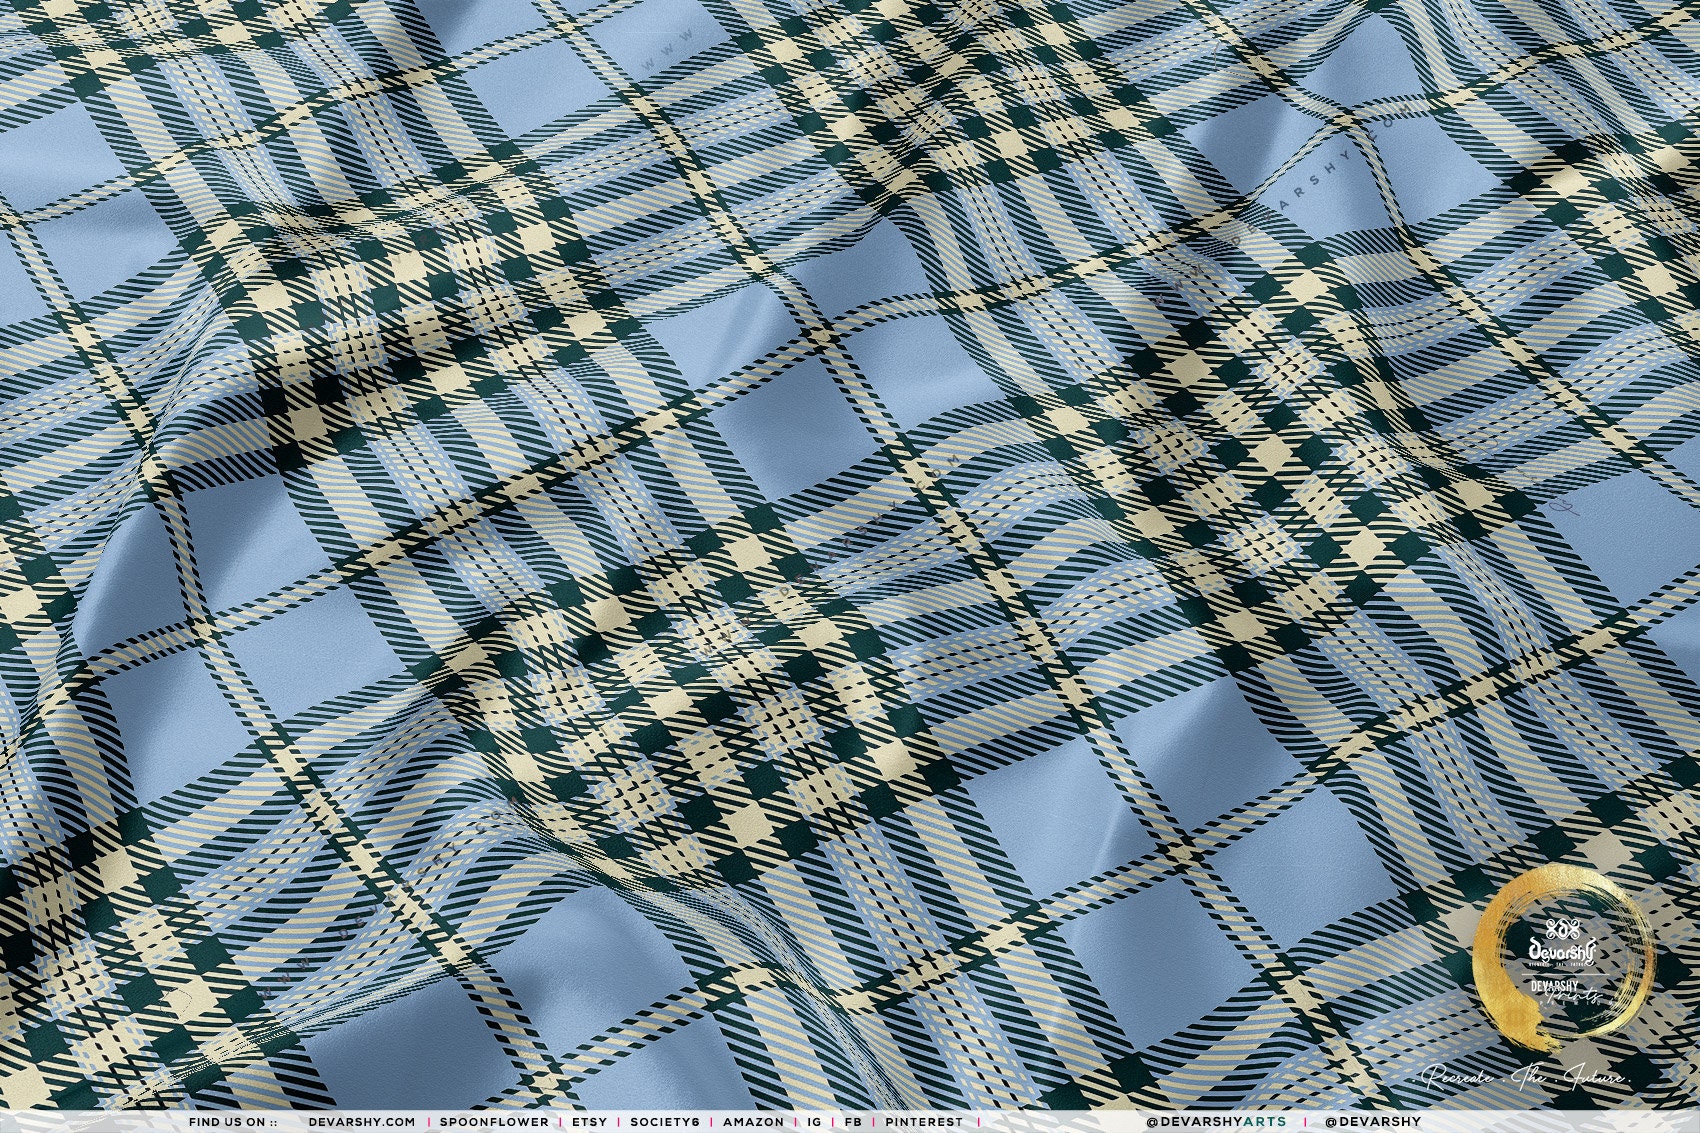Click the pink separator after PINTEREST

(978, 1122)
